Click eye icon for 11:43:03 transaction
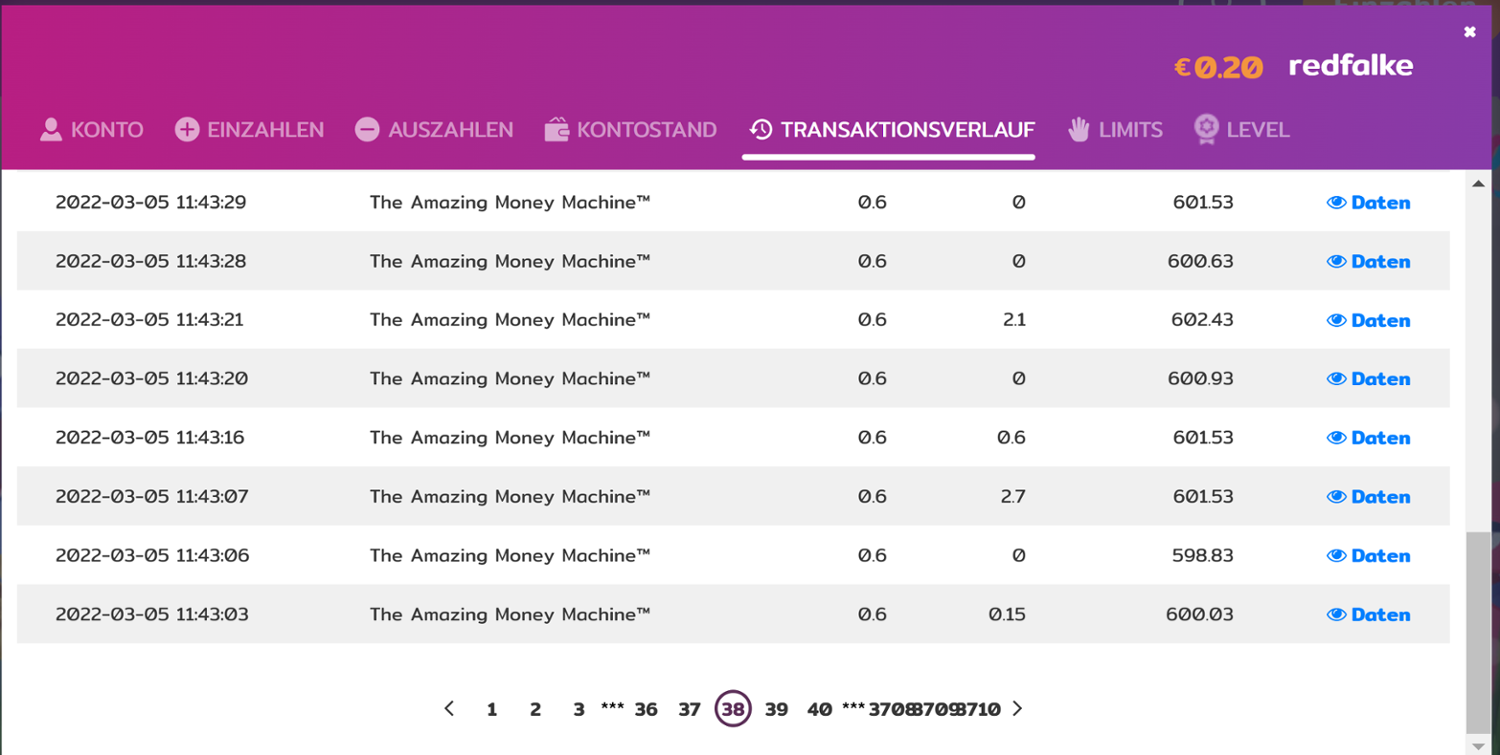Screen dimensions: 1500x755 coord(1336,615)
